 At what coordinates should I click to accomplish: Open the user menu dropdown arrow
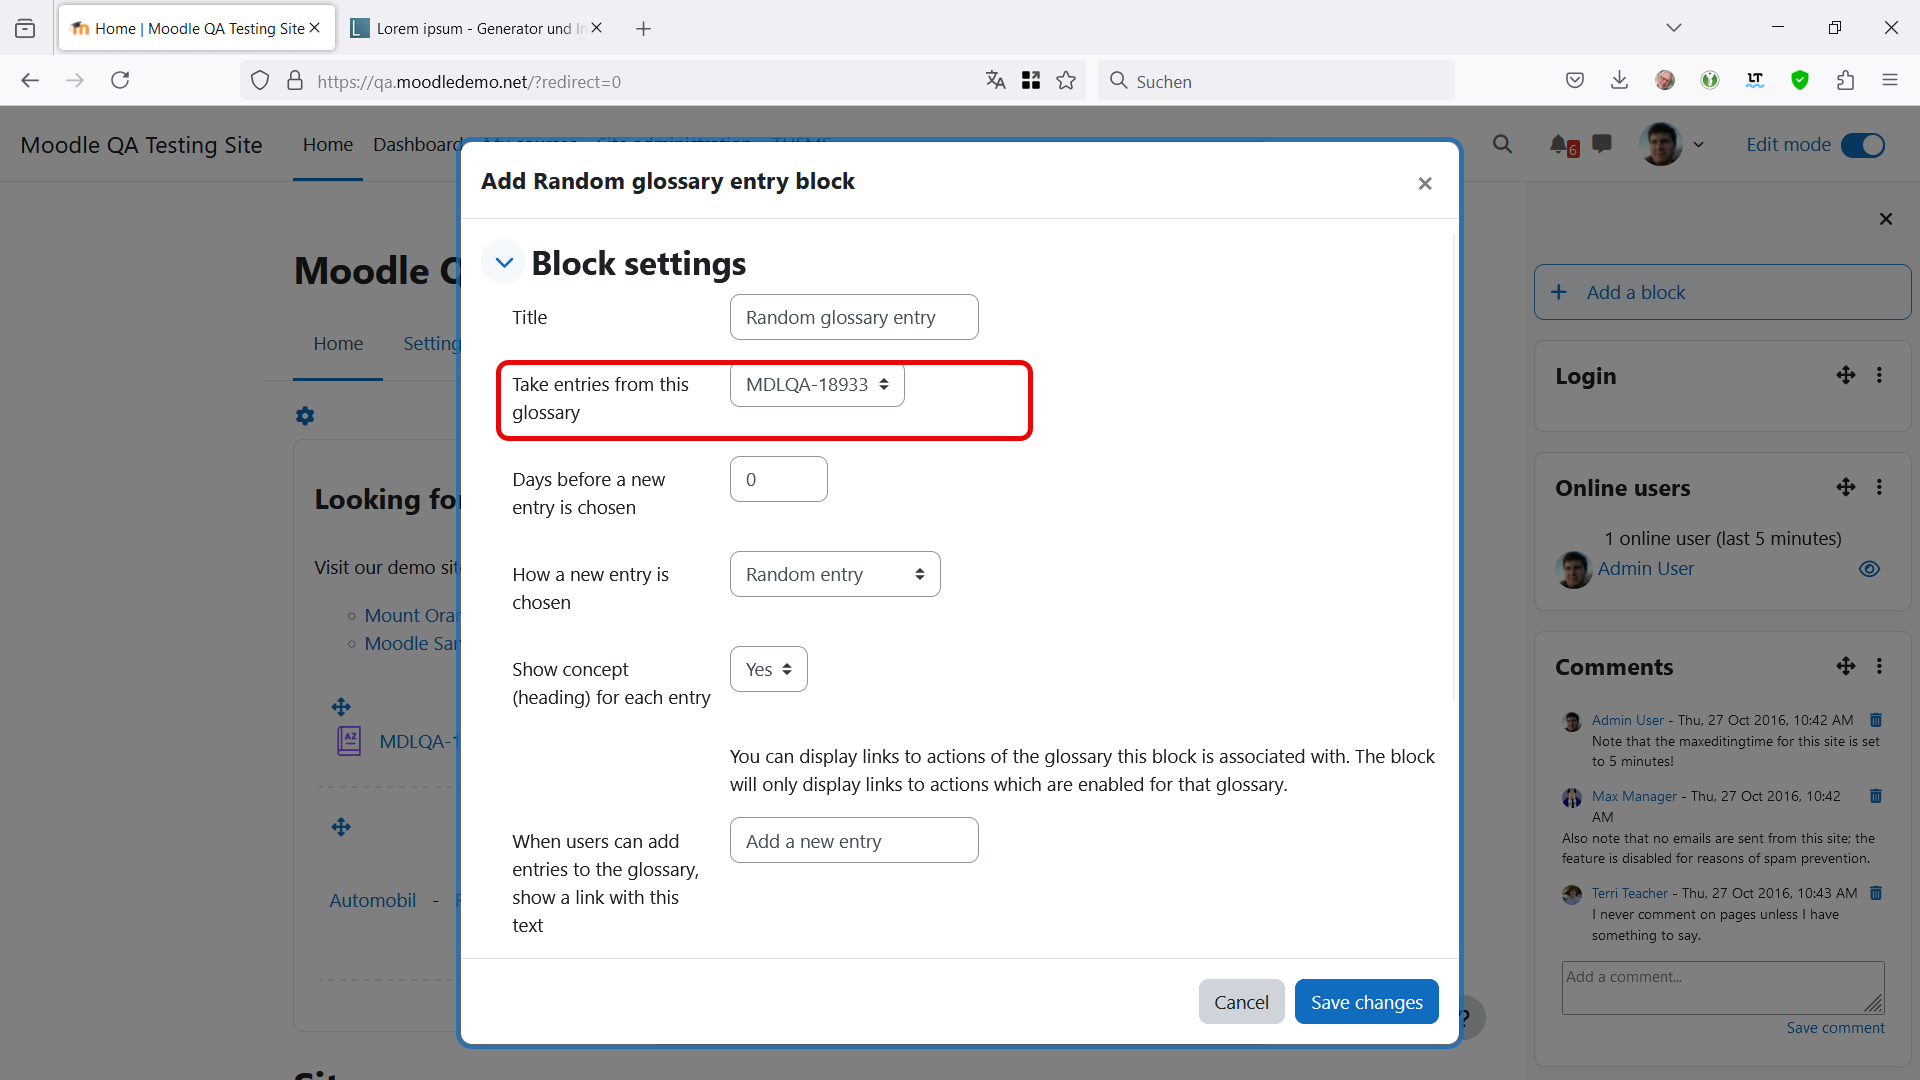tap(1698, 145)
